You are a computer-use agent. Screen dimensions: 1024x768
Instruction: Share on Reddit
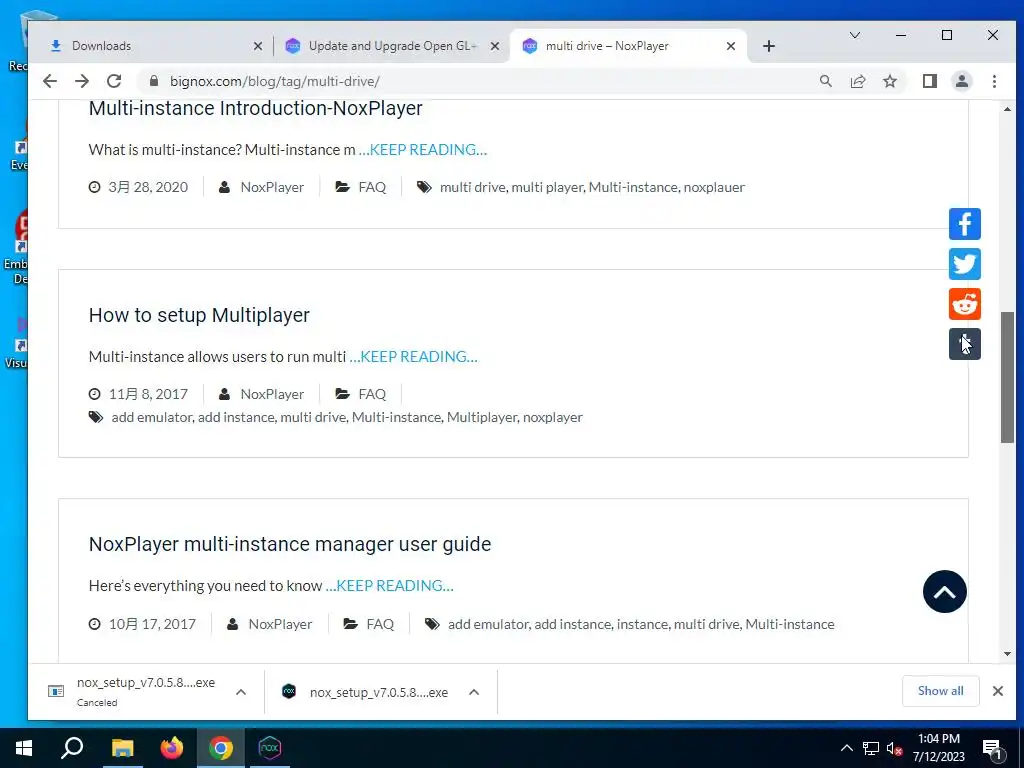tap(965, 304)
